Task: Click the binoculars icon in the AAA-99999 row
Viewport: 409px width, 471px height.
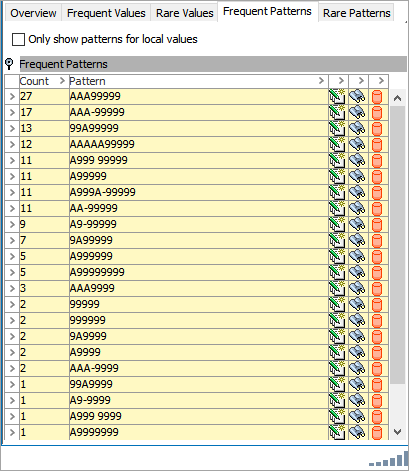Action: click(357, 113)
